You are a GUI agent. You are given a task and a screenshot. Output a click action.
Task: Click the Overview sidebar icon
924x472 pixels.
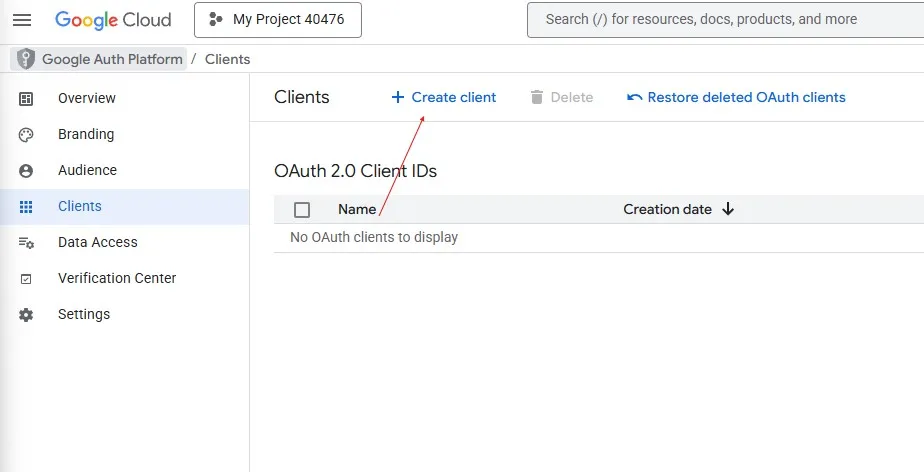coord(26,98)
